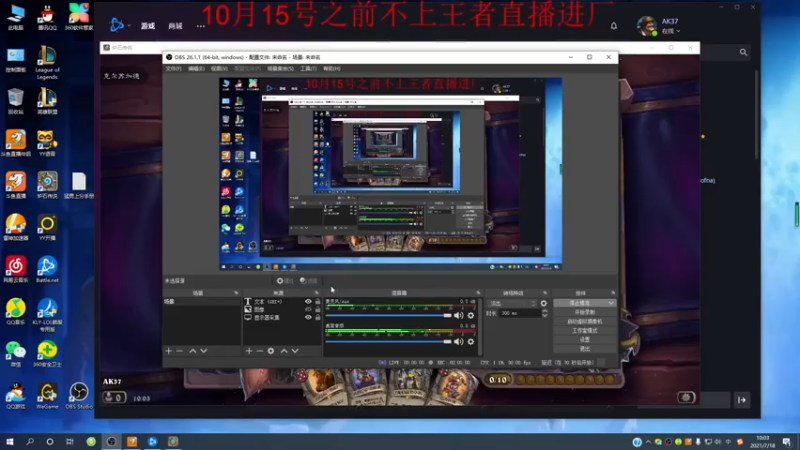Screen dimensions: 800x450
Task: Open the Hearthstone desktop shortcut
Action: (x=47, y=185)
